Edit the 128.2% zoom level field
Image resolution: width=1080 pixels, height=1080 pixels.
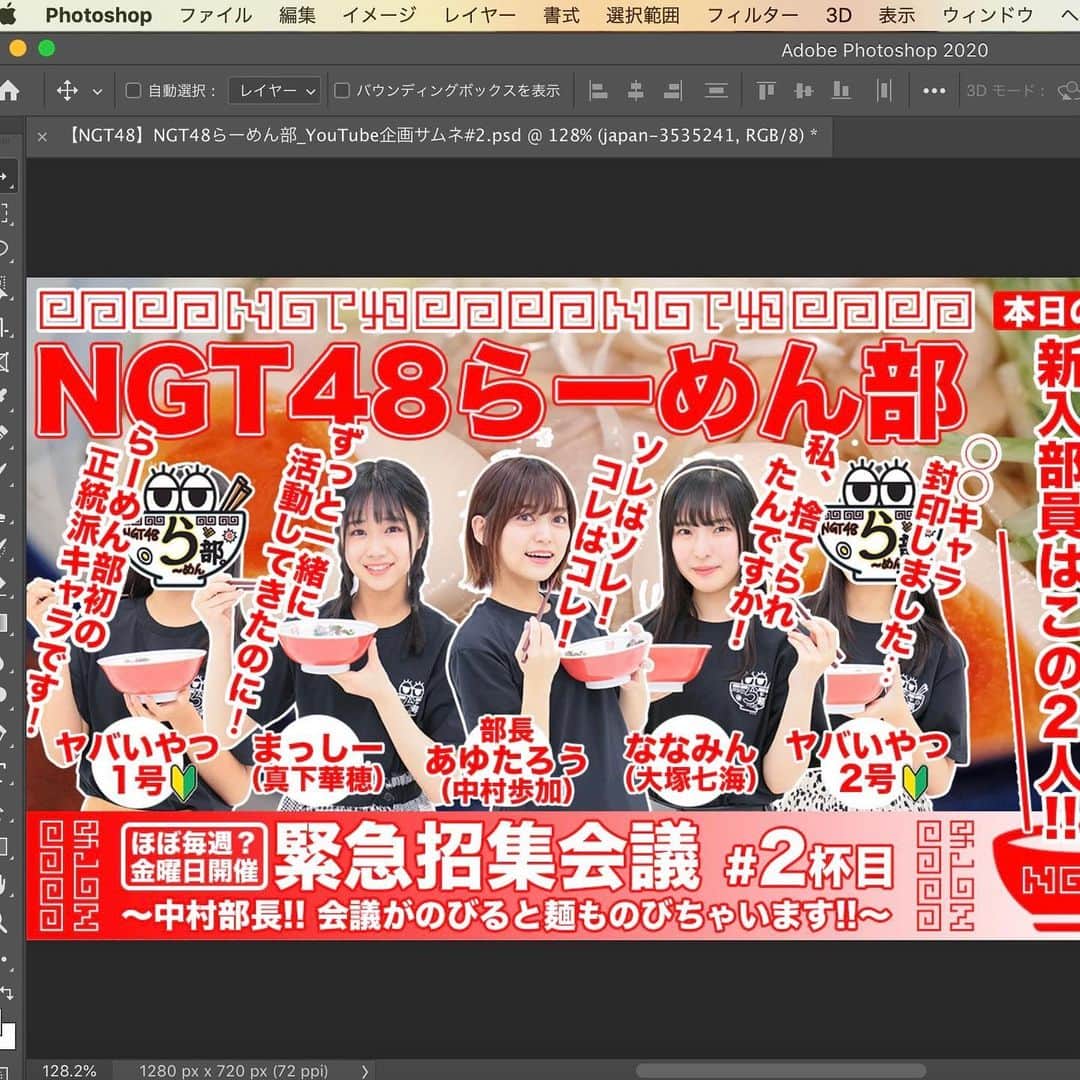[x=69, y=1070]
